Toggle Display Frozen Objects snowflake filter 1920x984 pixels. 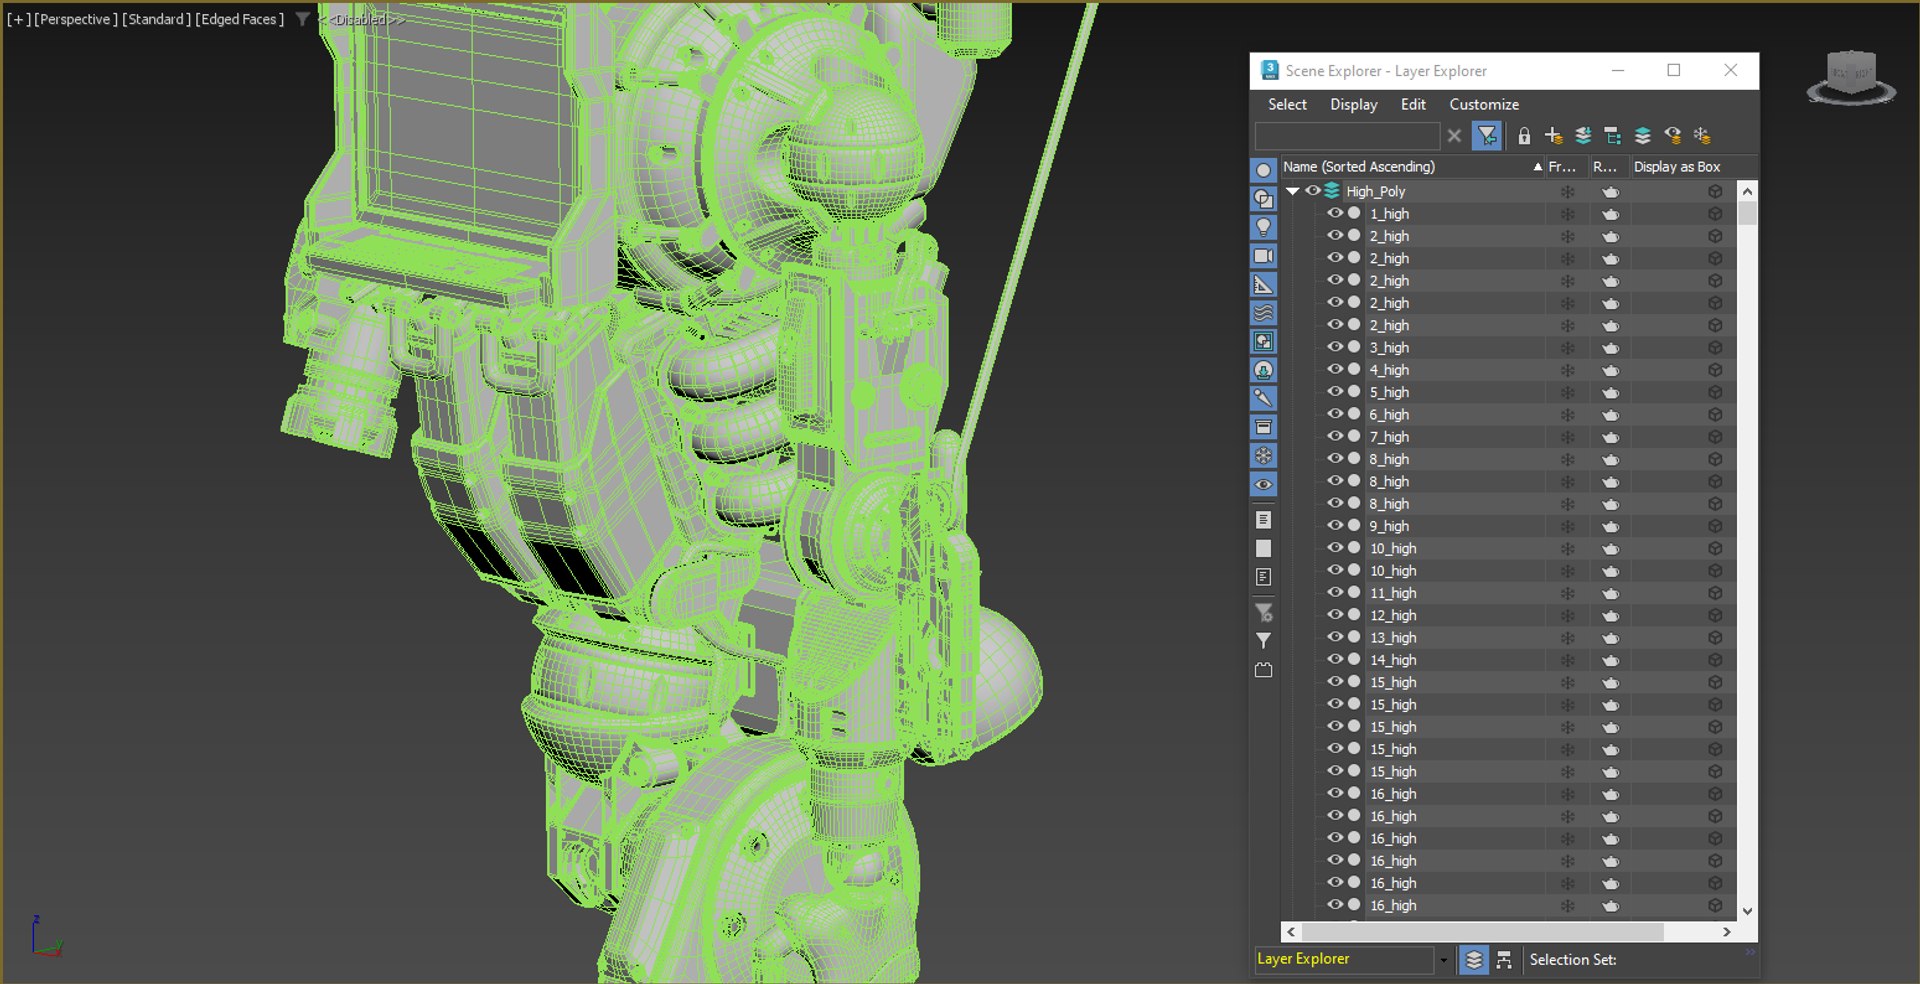[x=1263, y=455]
